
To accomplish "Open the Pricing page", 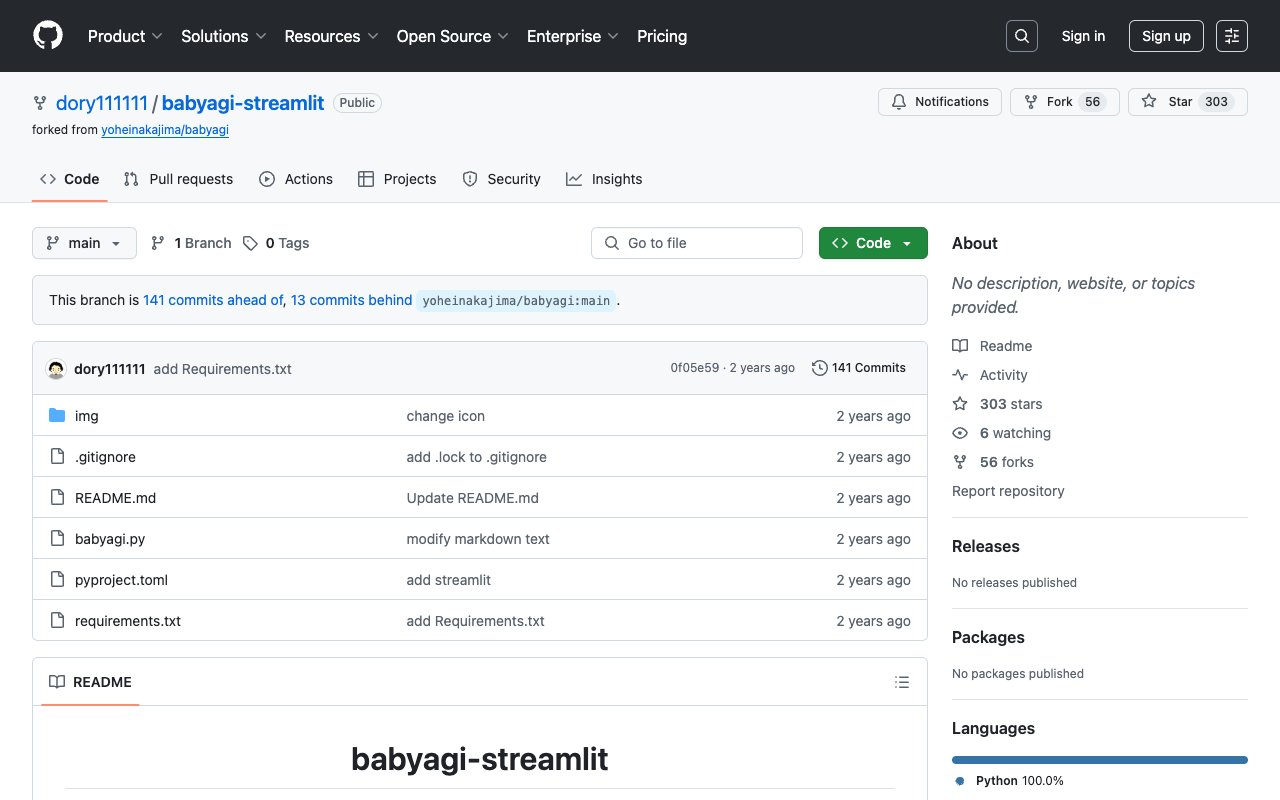I will click(662, 36).
